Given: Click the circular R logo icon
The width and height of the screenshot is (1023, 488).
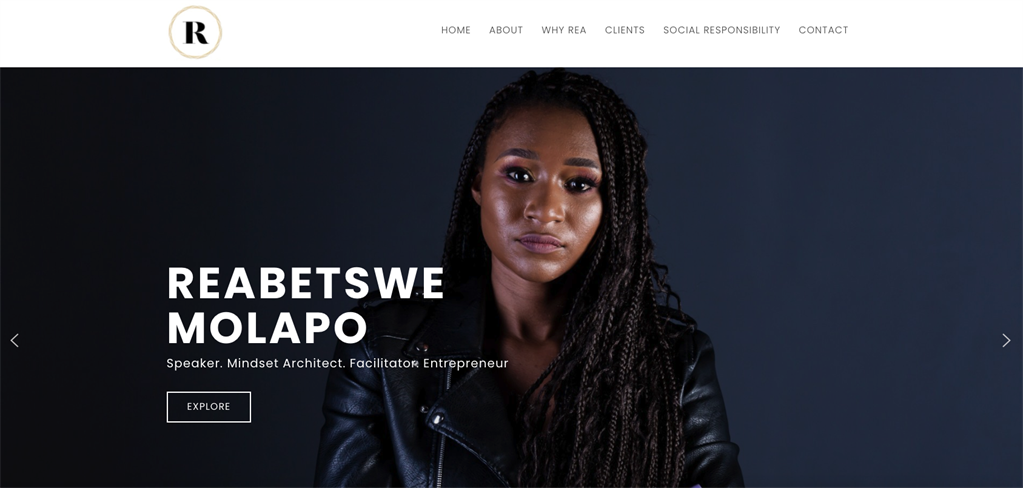Looking at the screenshot, I should point(195,32).
